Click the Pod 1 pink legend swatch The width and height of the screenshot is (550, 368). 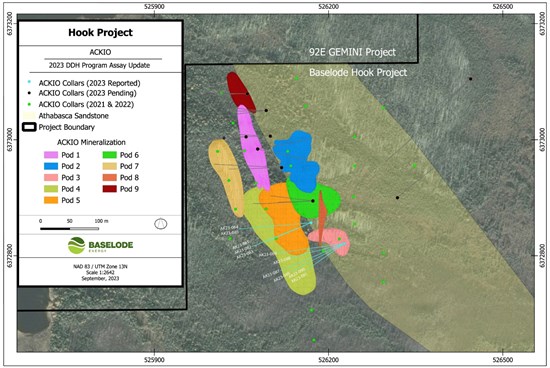pyautogui.click(x=51, y=155)
